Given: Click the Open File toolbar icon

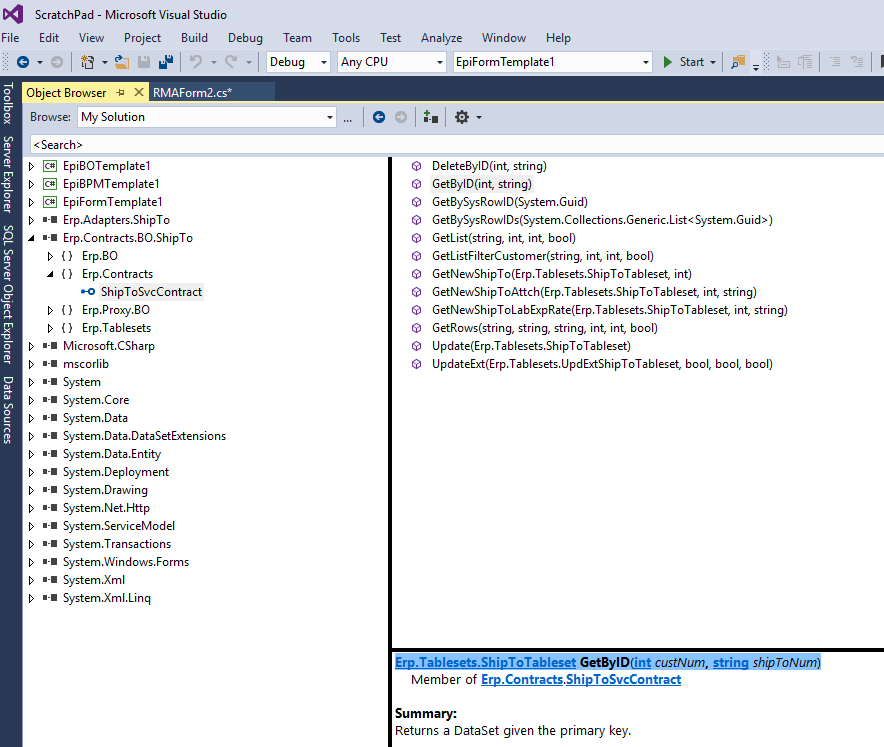Looking at the screenshot, I should pos(122,62).
